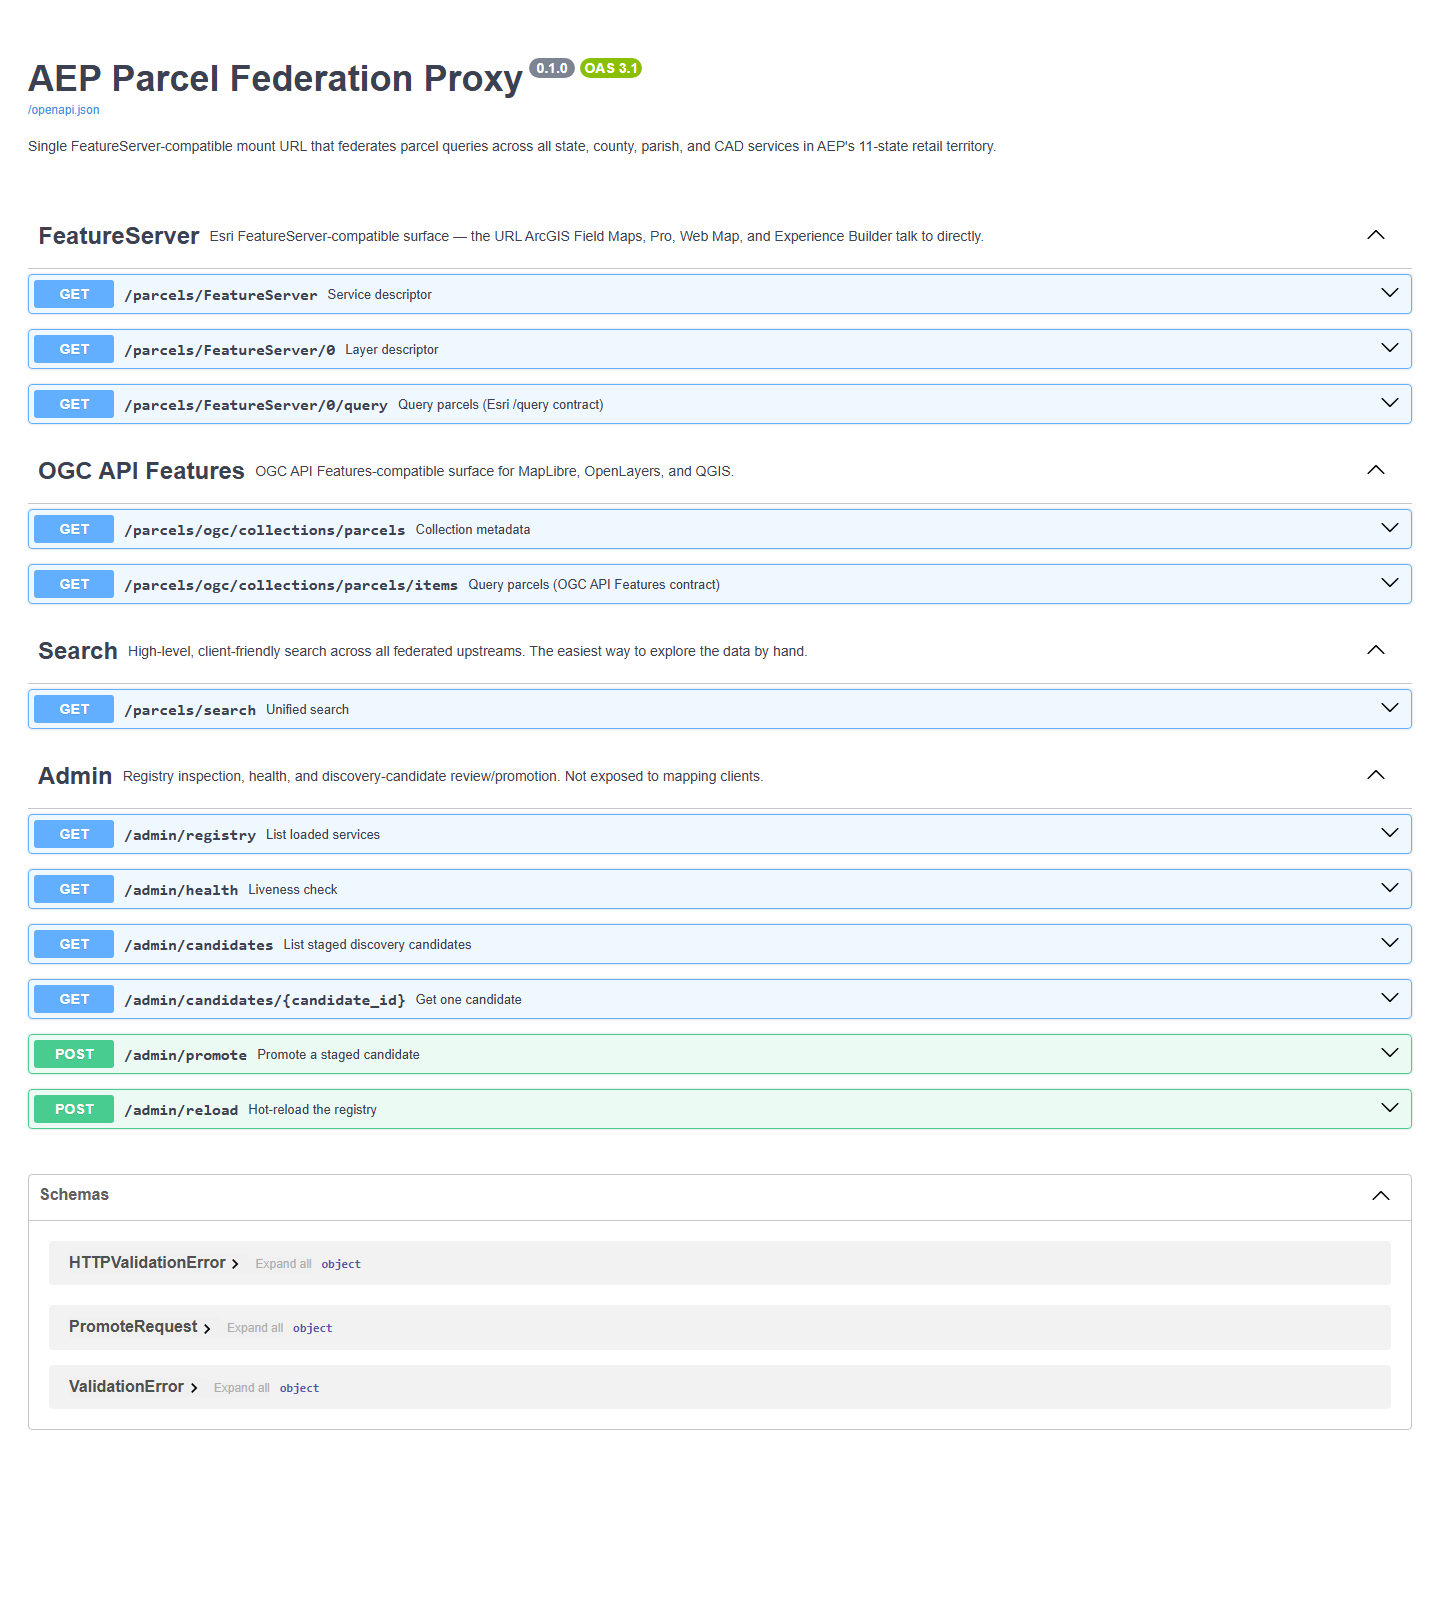This screenshot has height=1600, width=1440.
Task: Open the /parcels/search endpoint path
Action: coord(190,710)
